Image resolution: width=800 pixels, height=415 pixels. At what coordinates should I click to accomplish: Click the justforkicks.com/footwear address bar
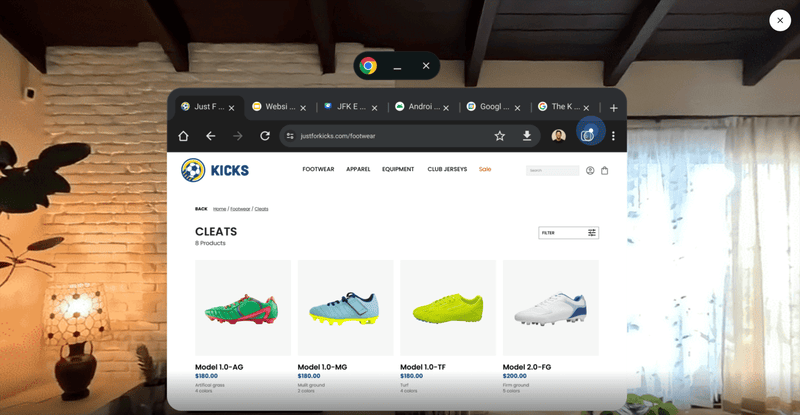(410, 136)
